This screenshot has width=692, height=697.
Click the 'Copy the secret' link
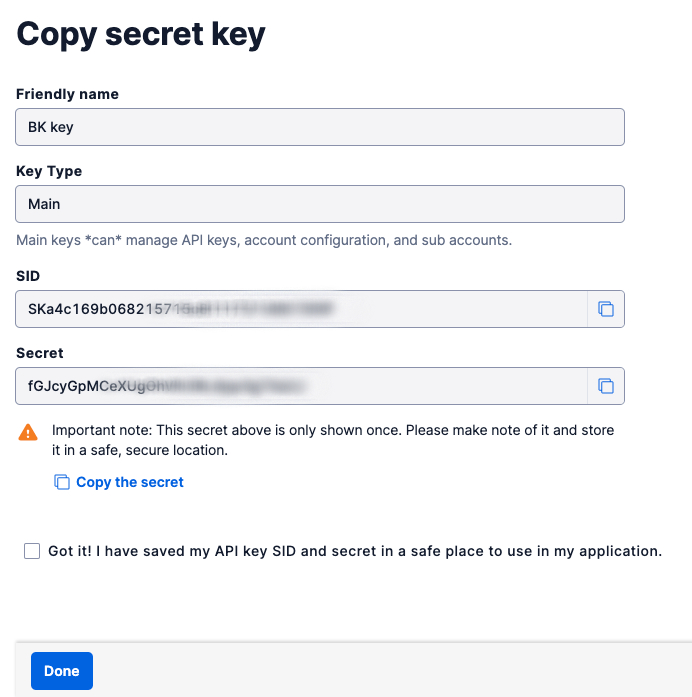tap(130, 482)
